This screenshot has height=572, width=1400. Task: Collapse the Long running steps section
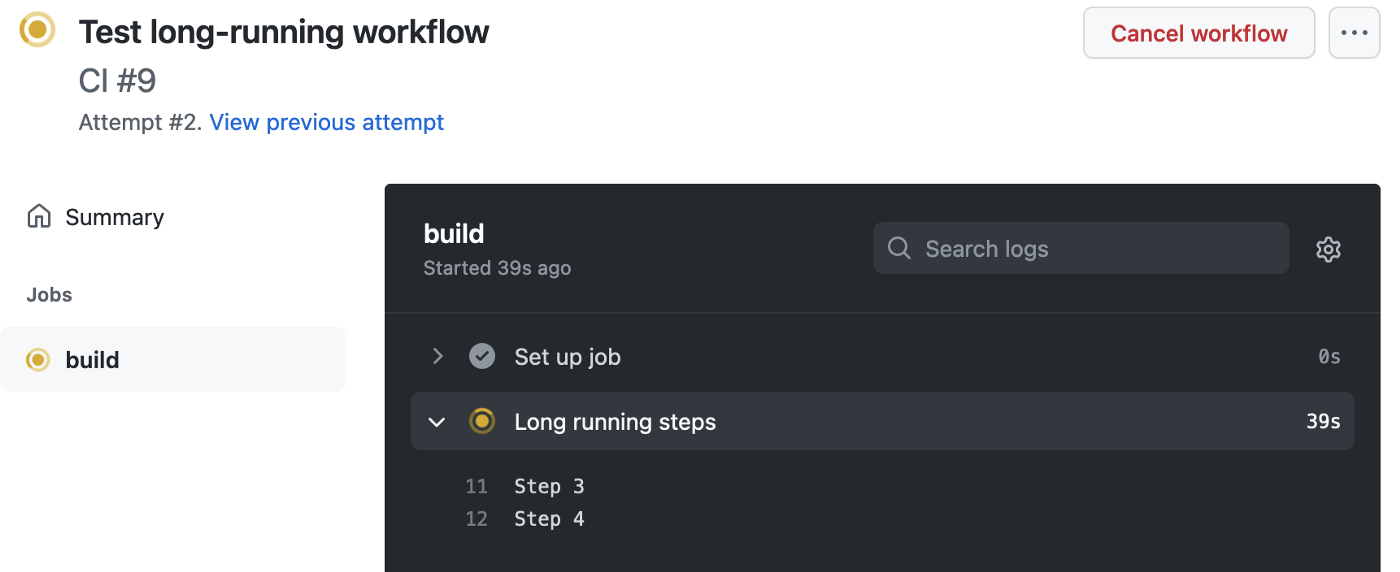tap(437, 422)
